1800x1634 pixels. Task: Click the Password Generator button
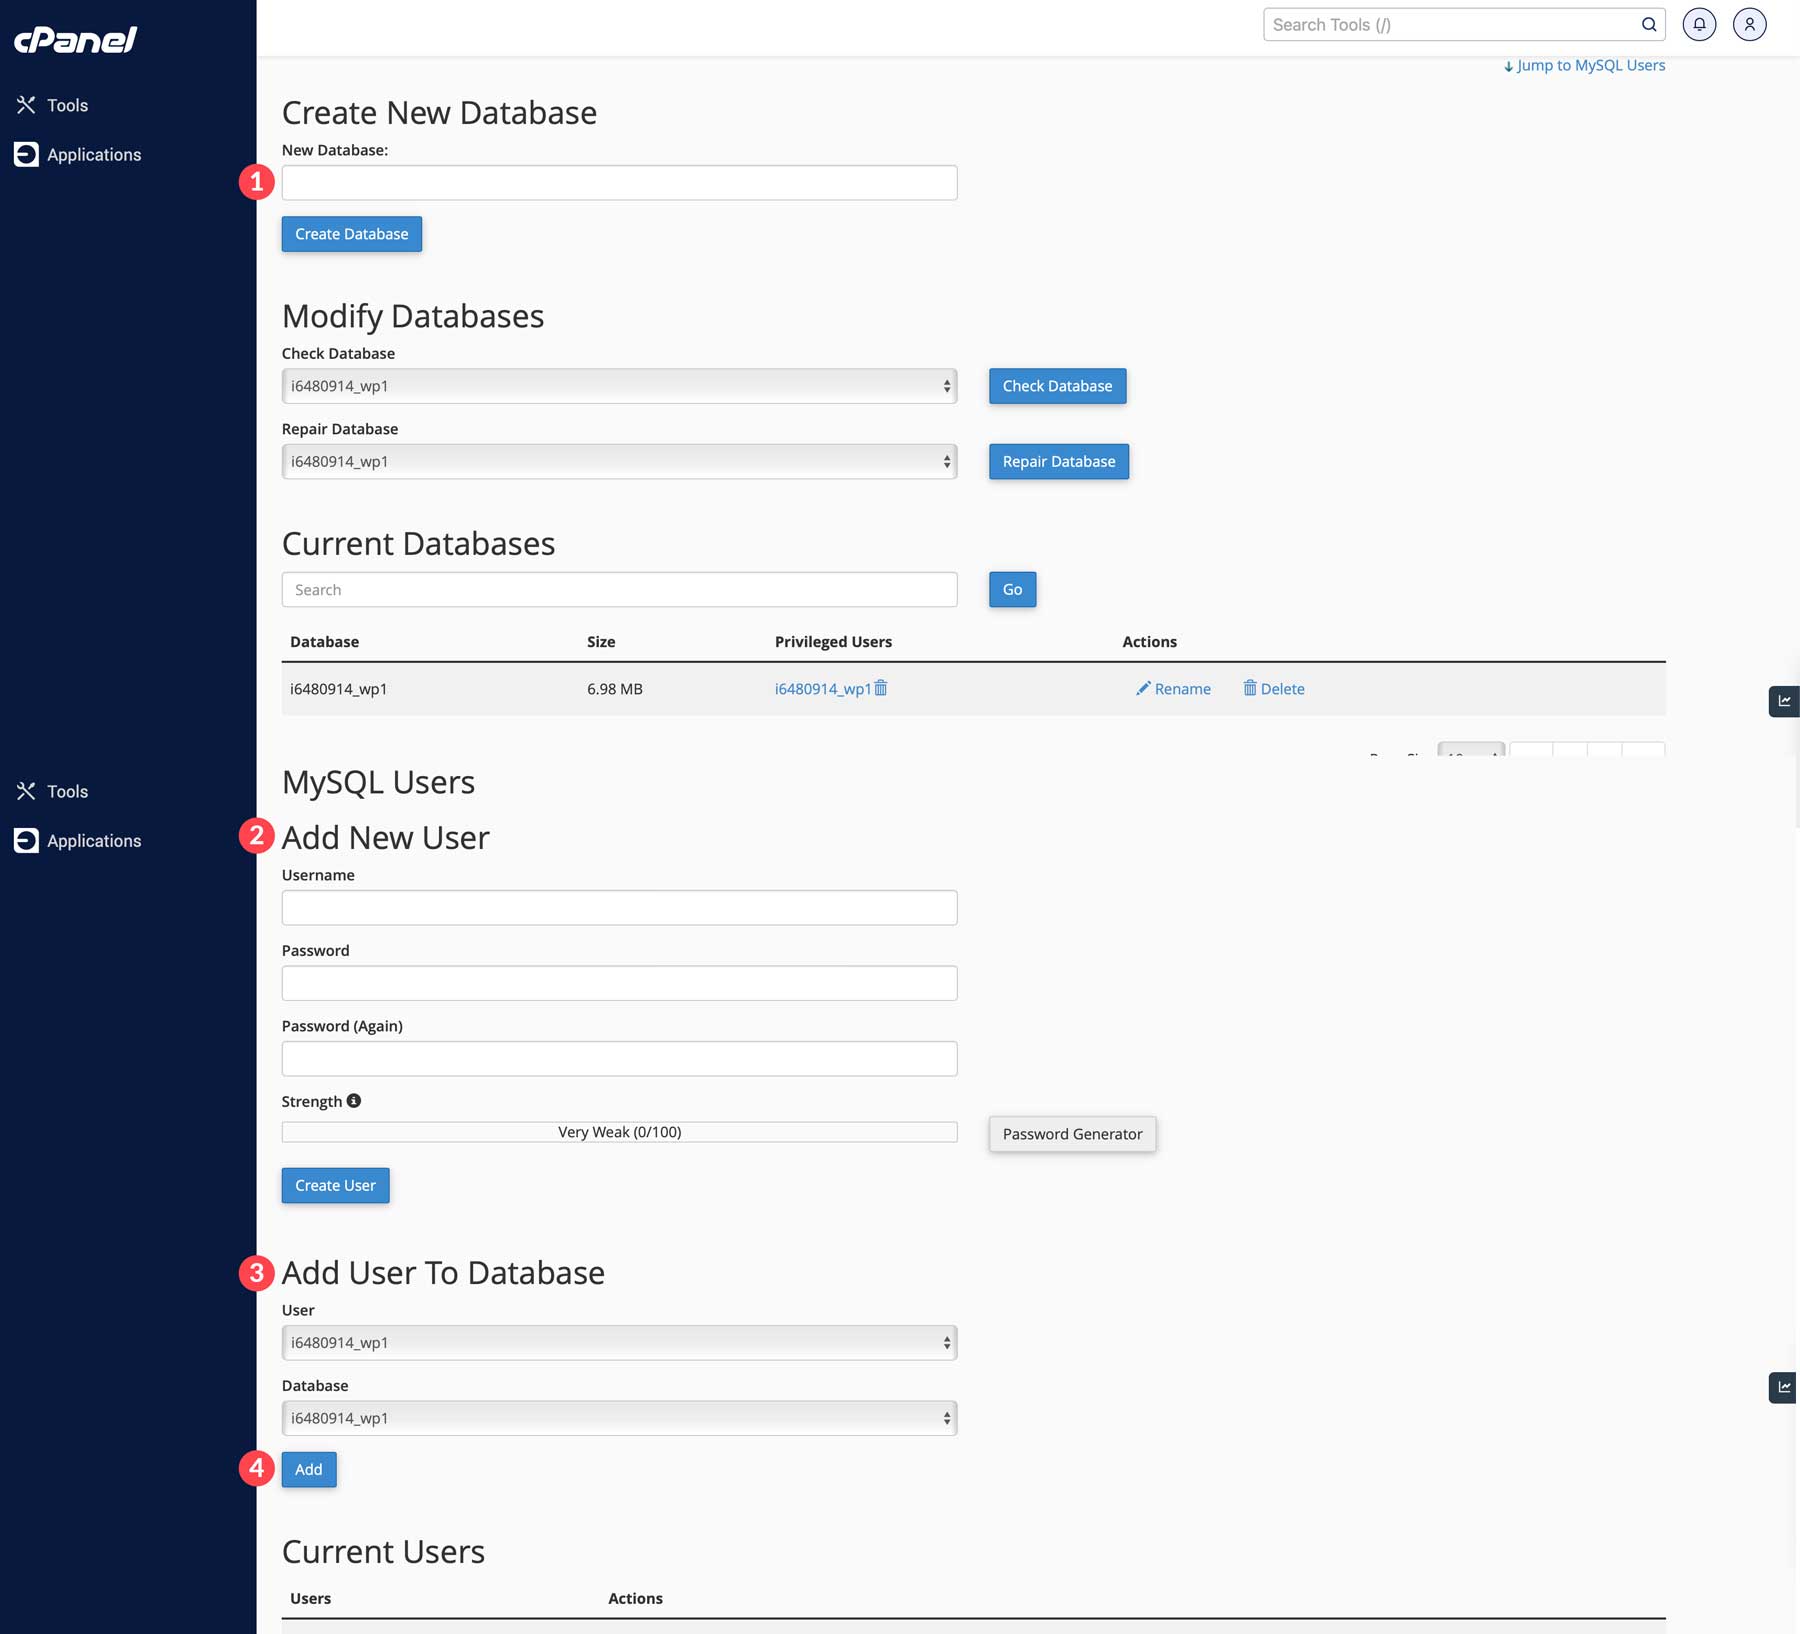pos(1071,1133)
